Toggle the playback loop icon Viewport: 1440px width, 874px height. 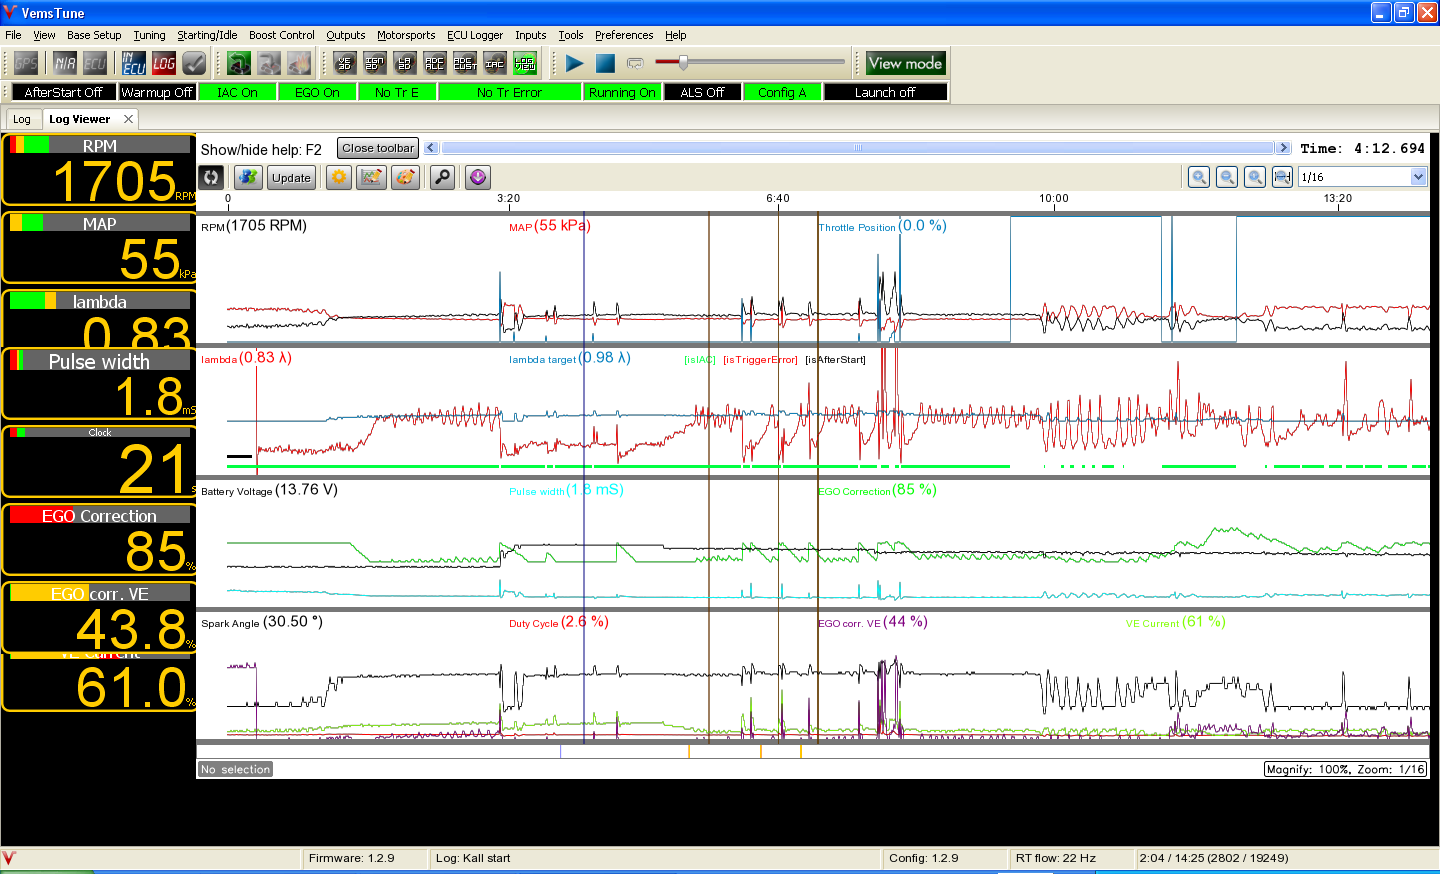coord(635,64)
